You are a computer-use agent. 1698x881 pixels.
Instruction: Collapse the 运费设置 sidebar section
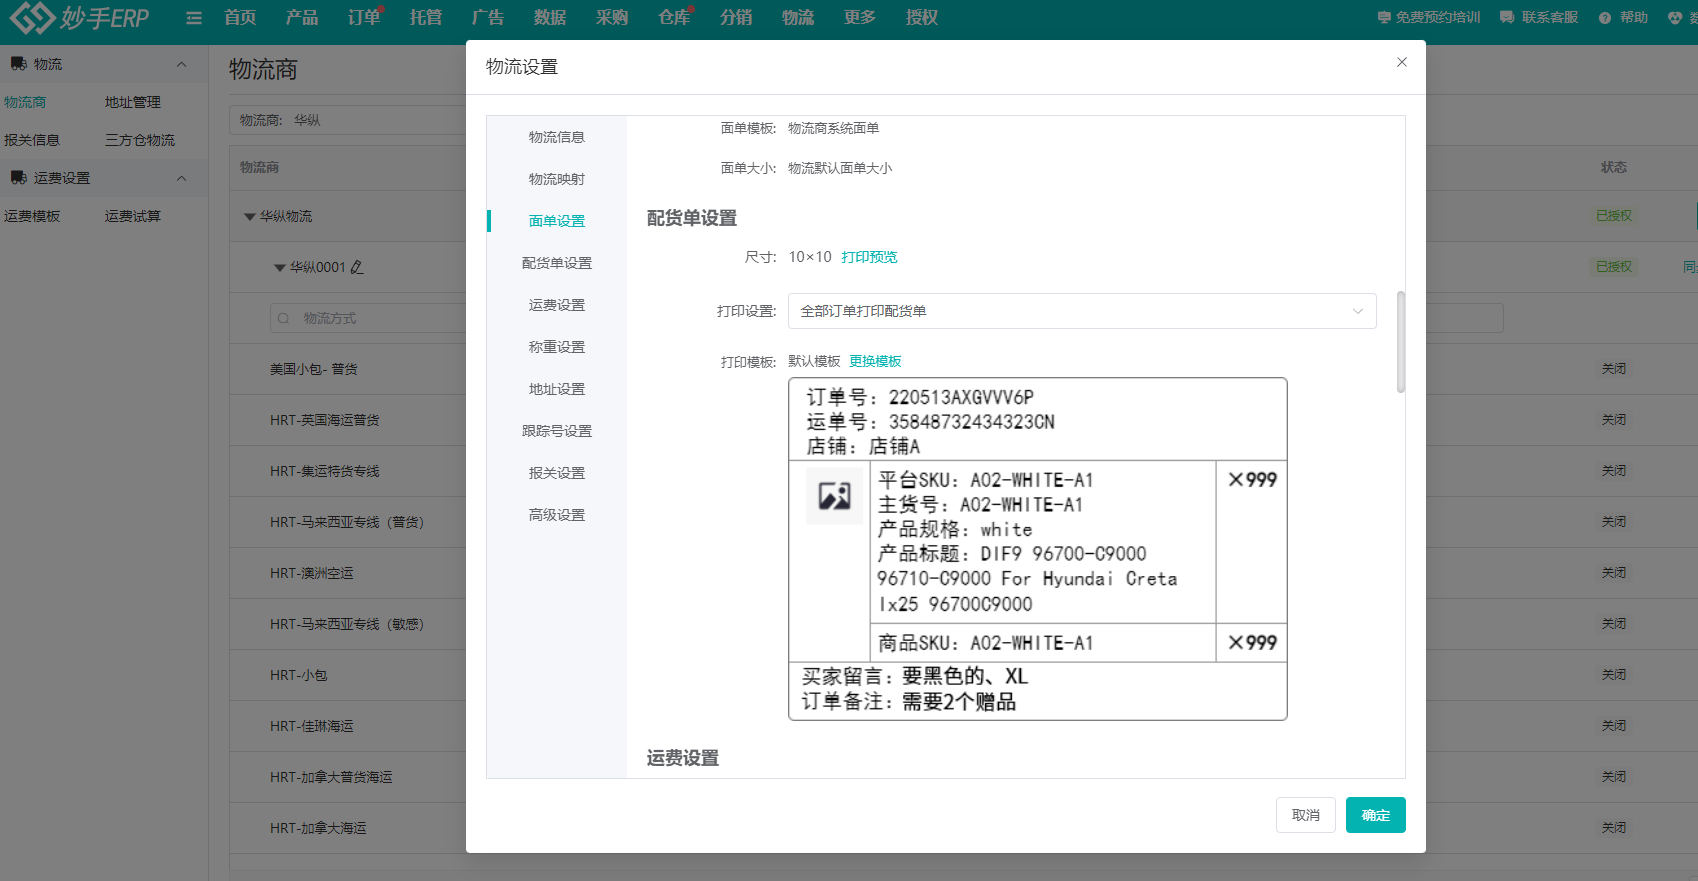click(x=181, y=178)
